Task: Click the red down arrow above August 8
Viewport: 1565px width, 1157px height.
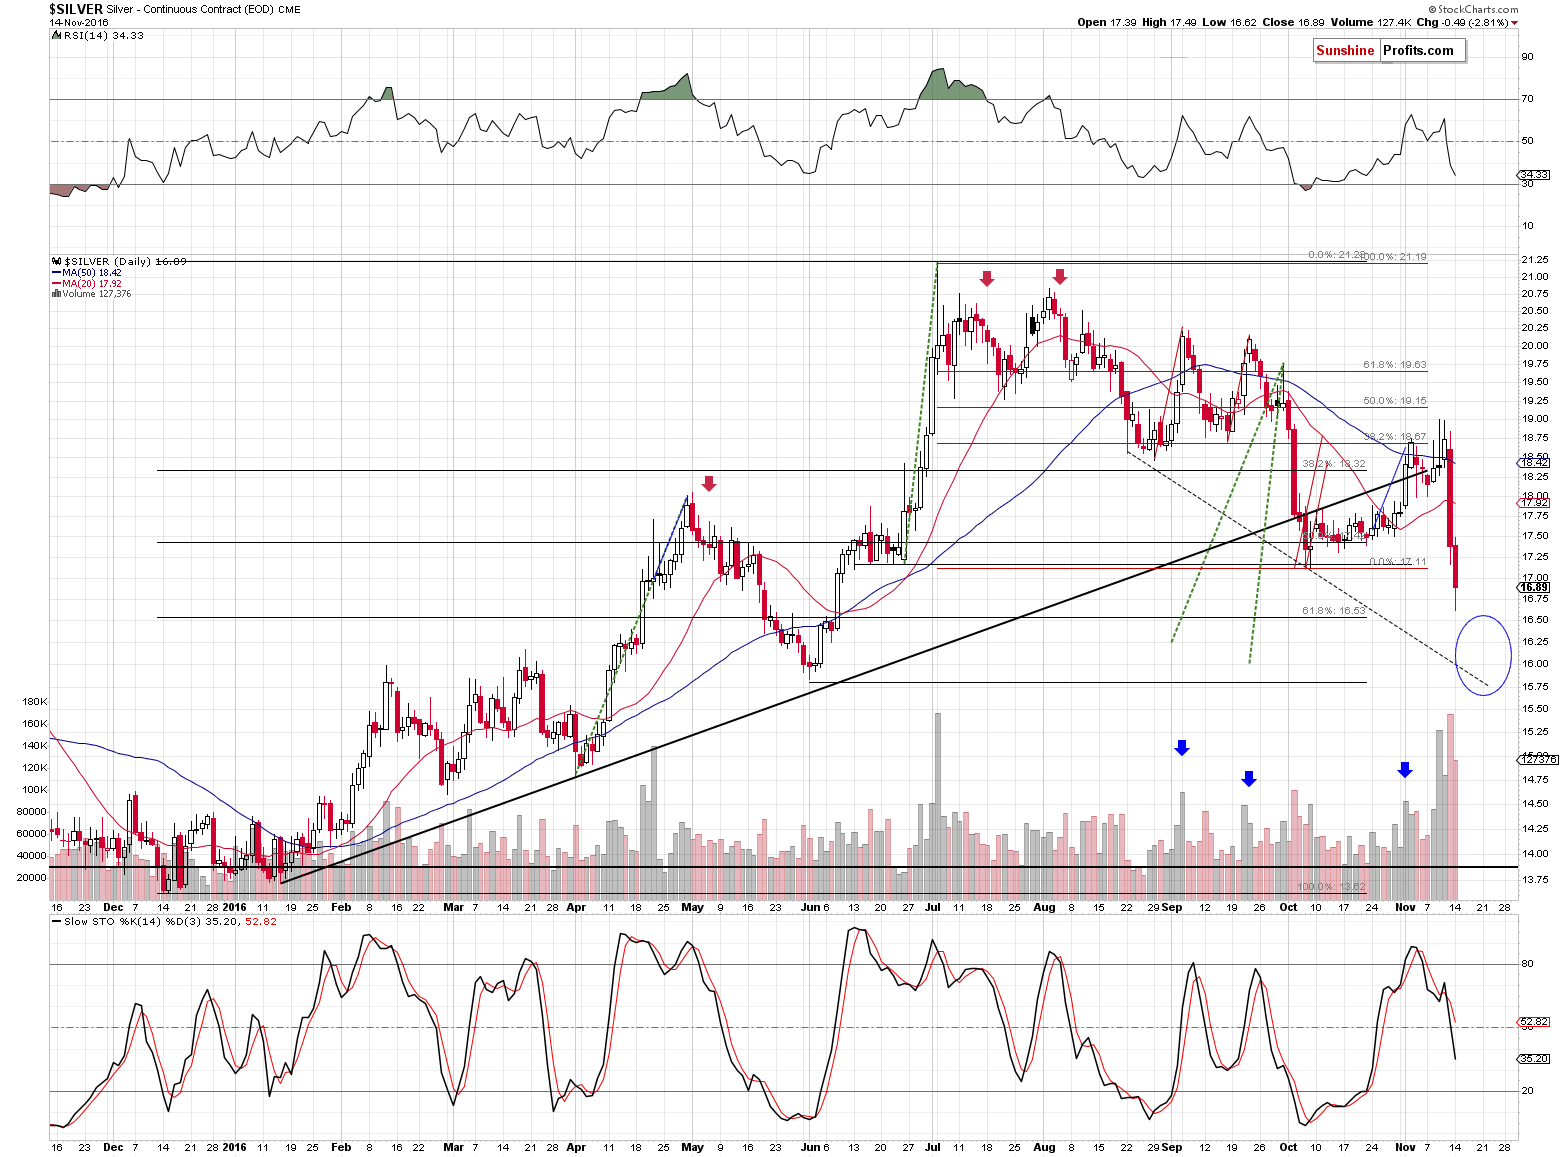Action: (1060, 276)
